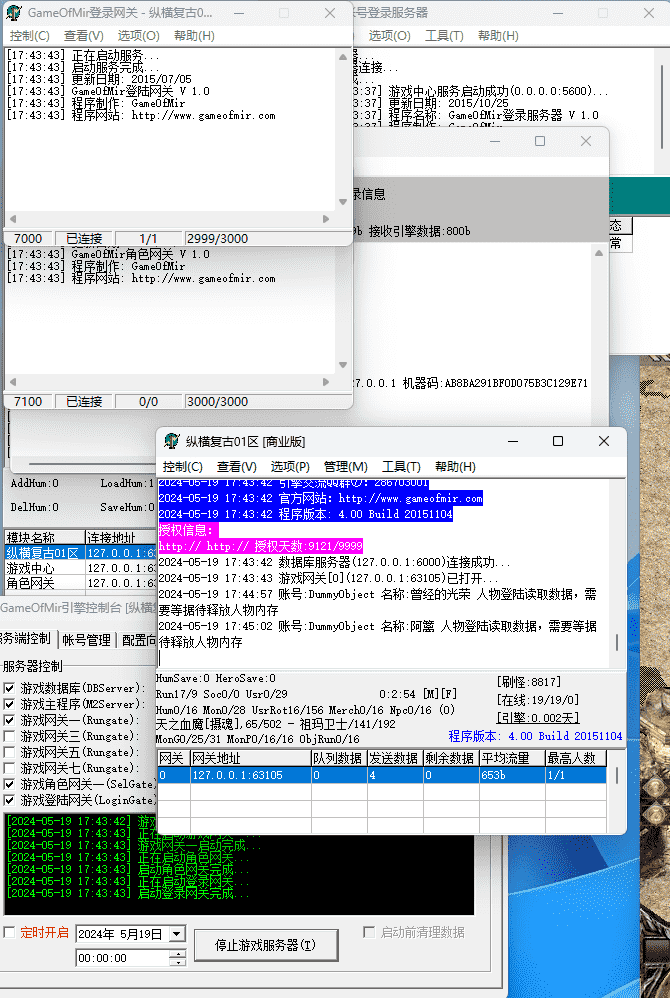Click the 程序版本: 4.00 Build 20151104 blue label
This screenshot has width=670, height=998.
coord(535,736)
